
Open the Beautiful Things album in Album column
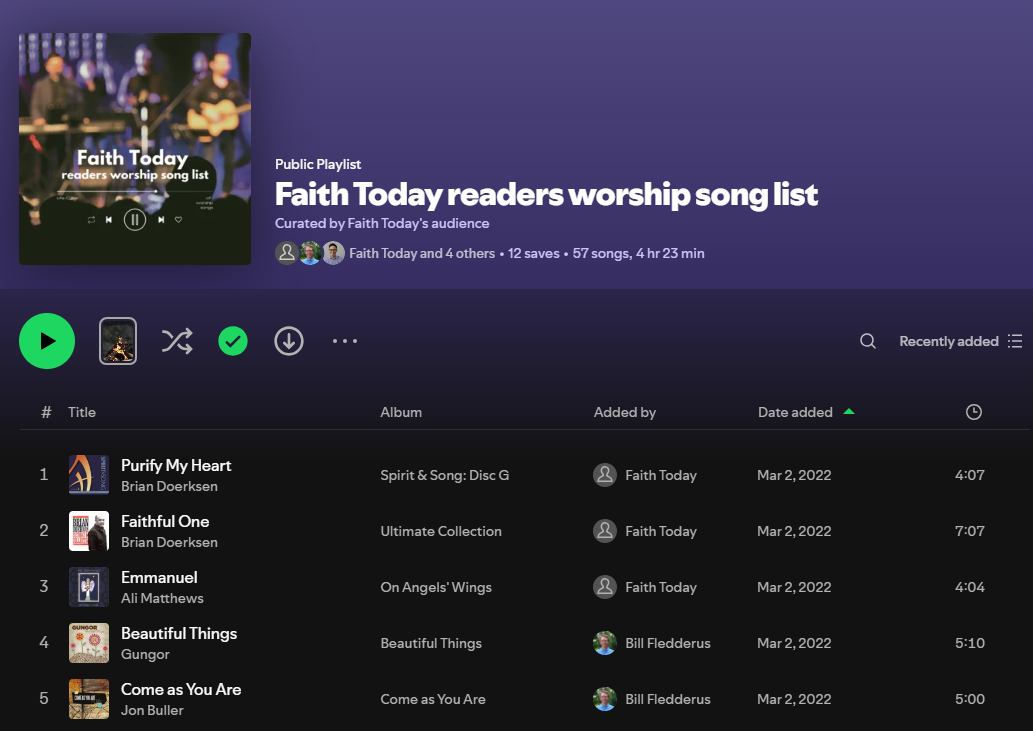coord(431,643)
